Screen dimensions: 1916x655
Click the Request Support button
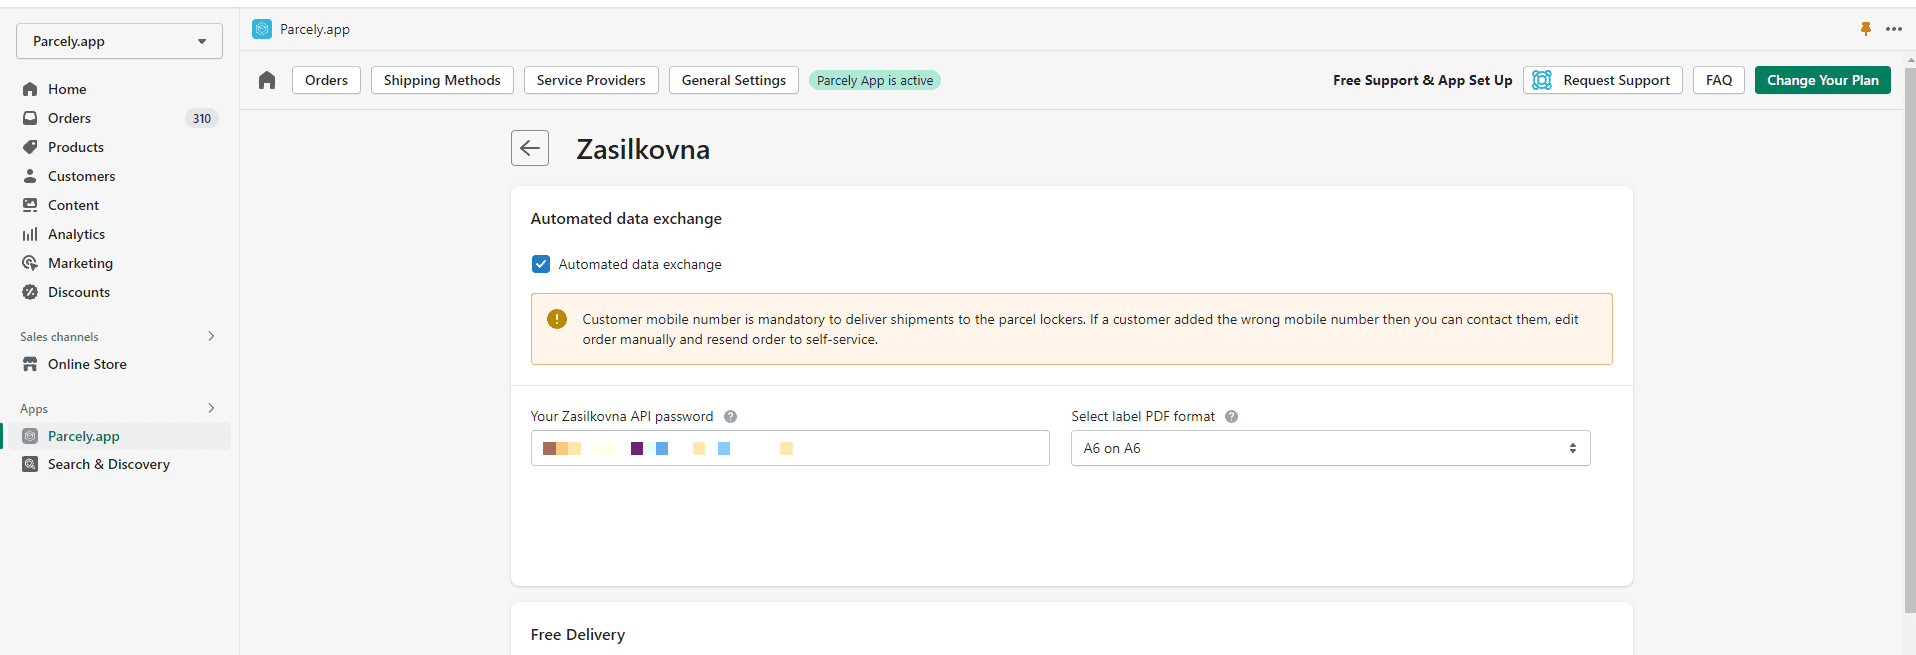[x=1602, y=80]
